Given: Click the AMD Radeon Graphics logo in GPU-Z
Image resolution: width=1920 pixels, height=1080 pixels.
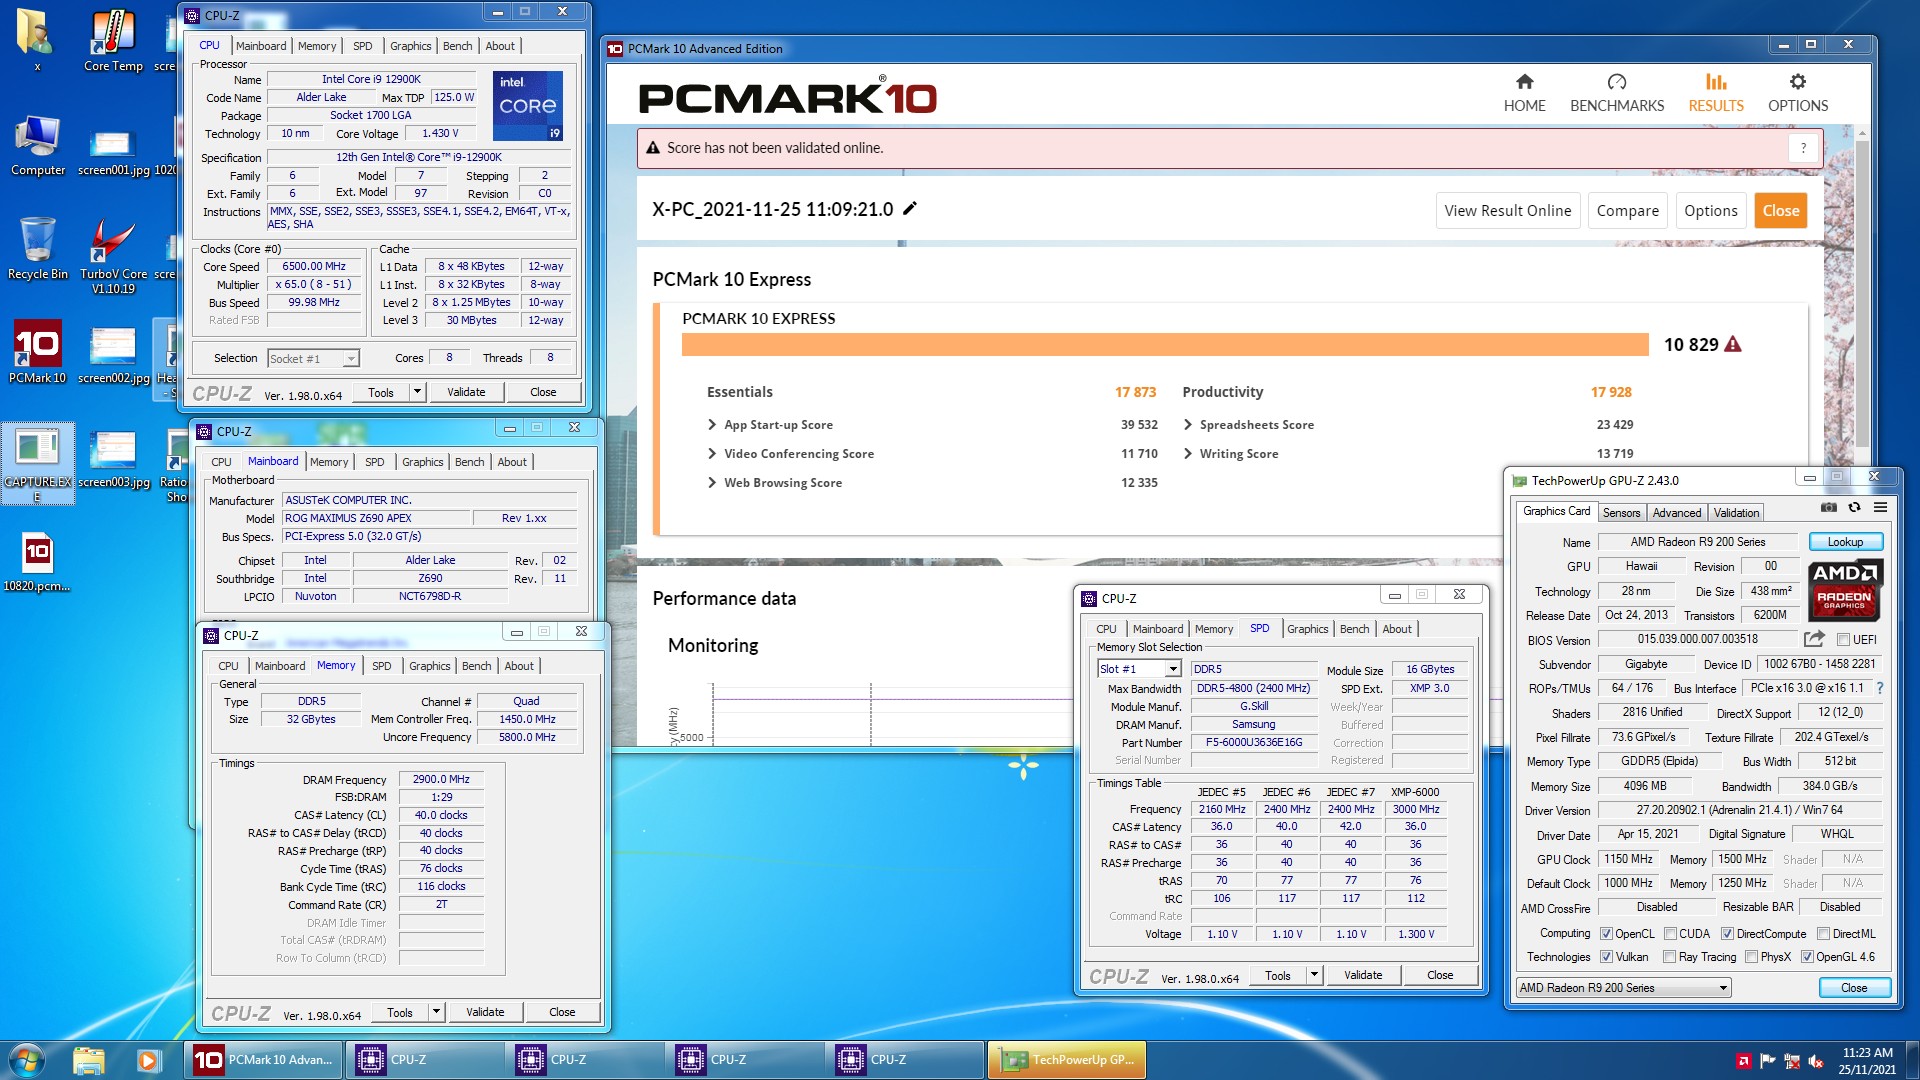Looking at the screenshot, I should click(x=1846, y=590).
